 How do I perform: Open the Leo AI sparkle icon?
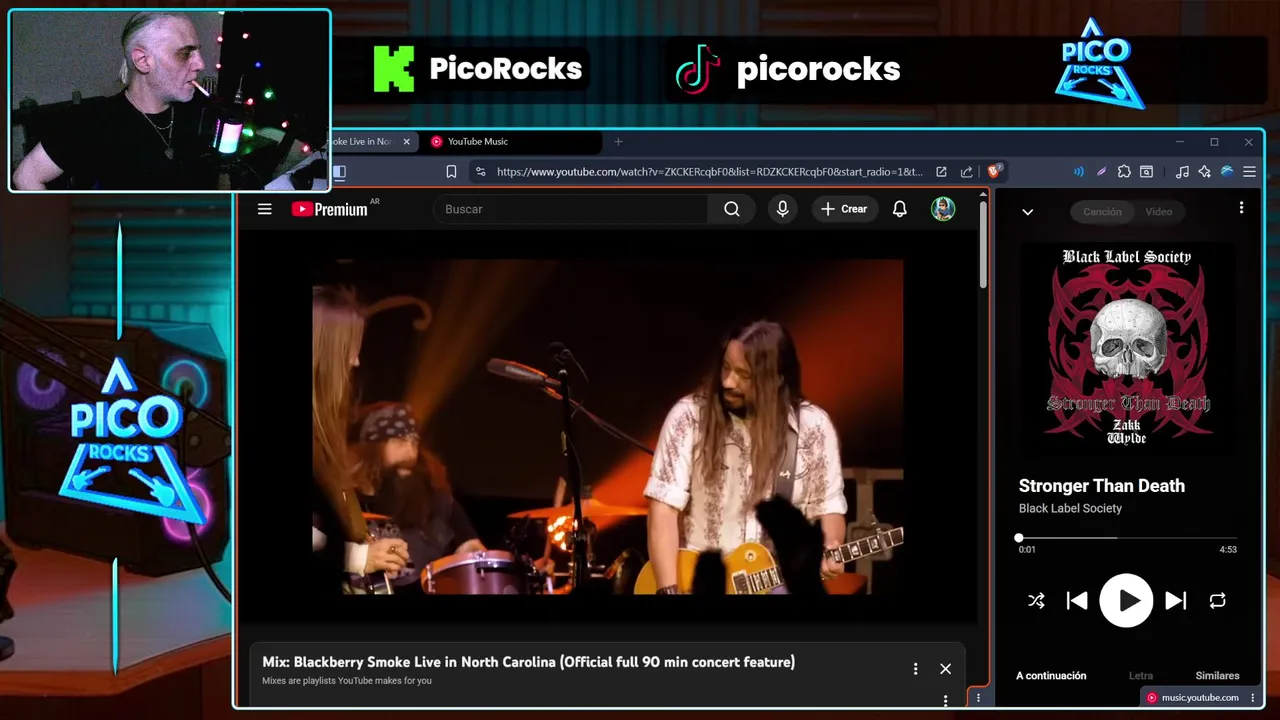click(x=1205, y=172)
